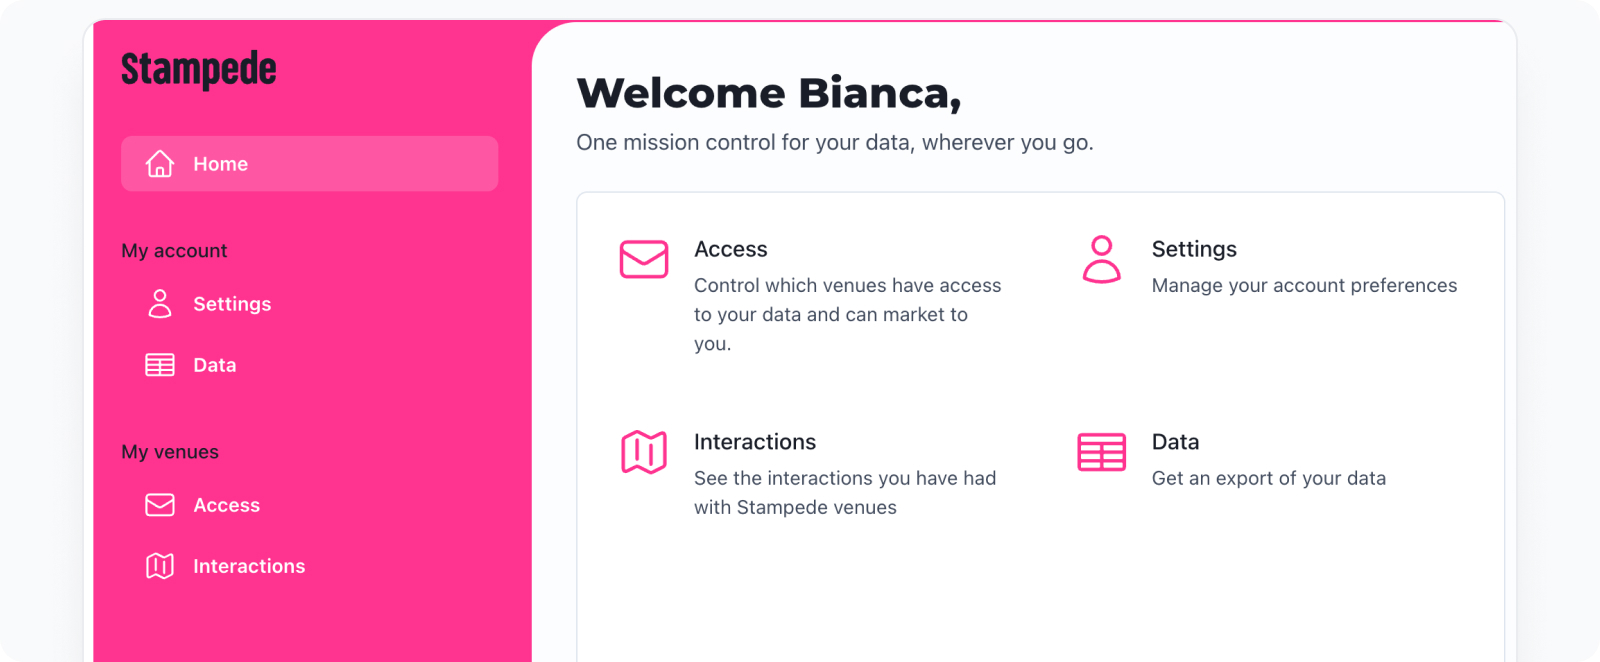Click the large table icon on Data card

pos(1102,452)
